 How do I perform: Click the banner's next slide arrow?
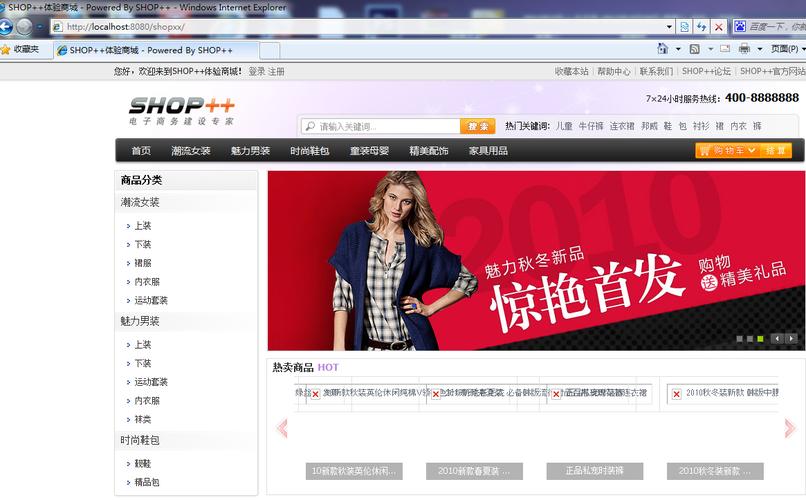tap(791, 339)
